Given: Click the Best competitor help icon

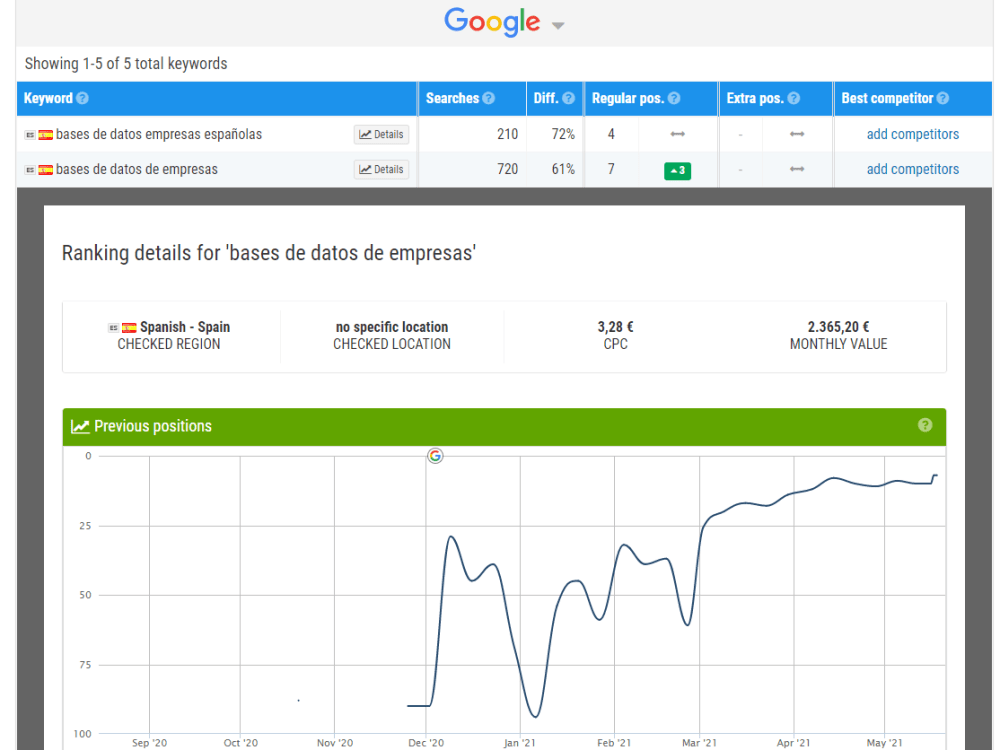Looking at the screenshot, I should [943, 98].
